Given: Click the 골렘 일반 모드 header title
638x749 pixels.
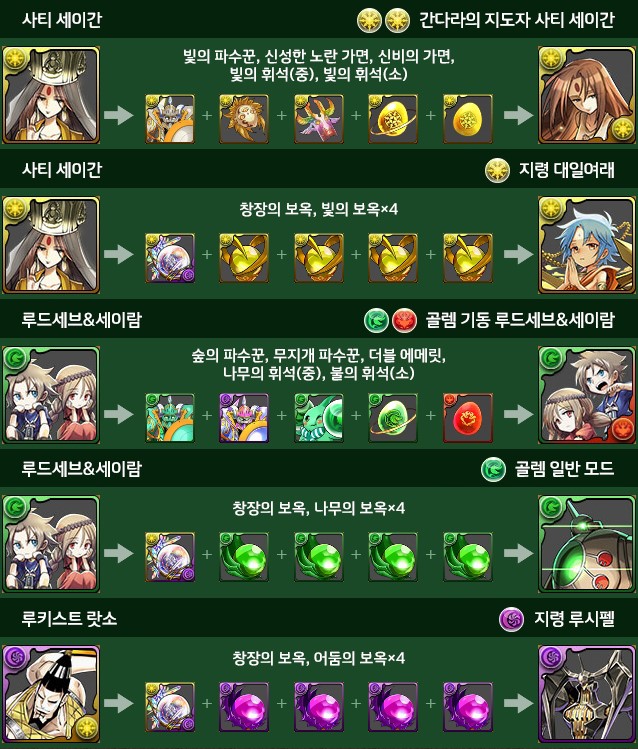Looking at the screenshot, I should point(564,469).
